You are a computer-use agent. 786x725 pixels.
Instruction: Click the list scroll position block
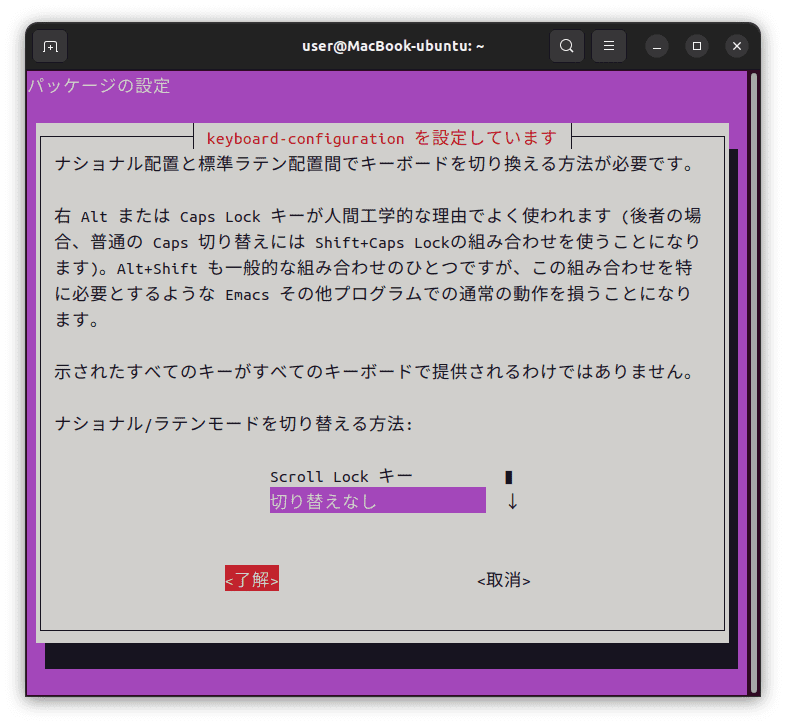pyautogui.click(x=509, y=477)
